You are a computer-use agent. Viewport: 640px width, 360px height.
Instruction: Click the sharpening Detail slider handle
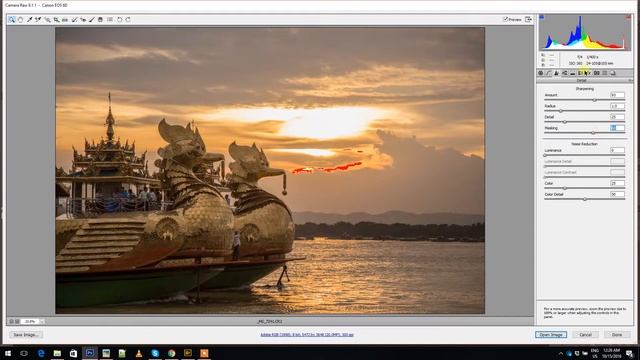[565, 122]
